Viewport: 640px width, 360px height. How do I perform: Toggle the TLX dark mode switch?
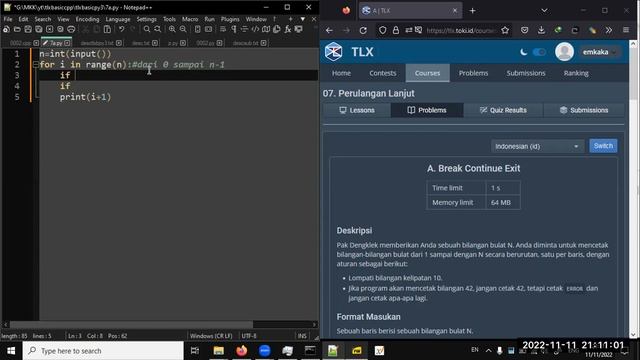click(x=539, y=52)
